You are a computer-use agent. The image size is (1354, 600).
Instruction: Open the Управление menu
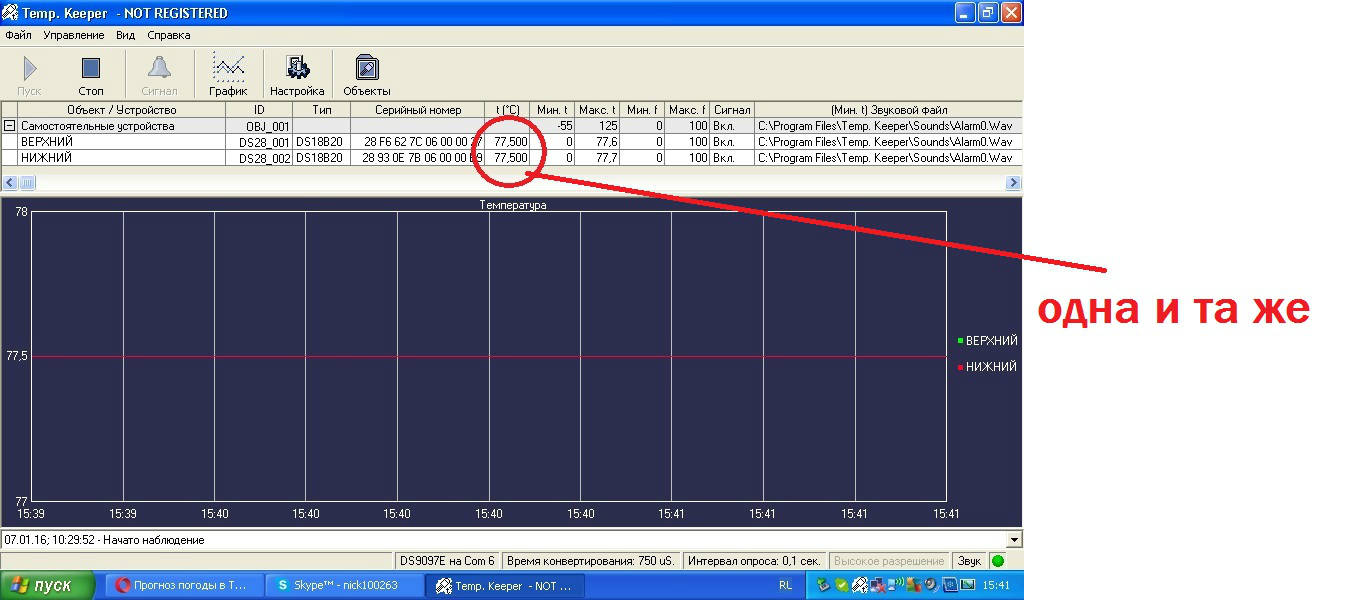pos(74,35)
